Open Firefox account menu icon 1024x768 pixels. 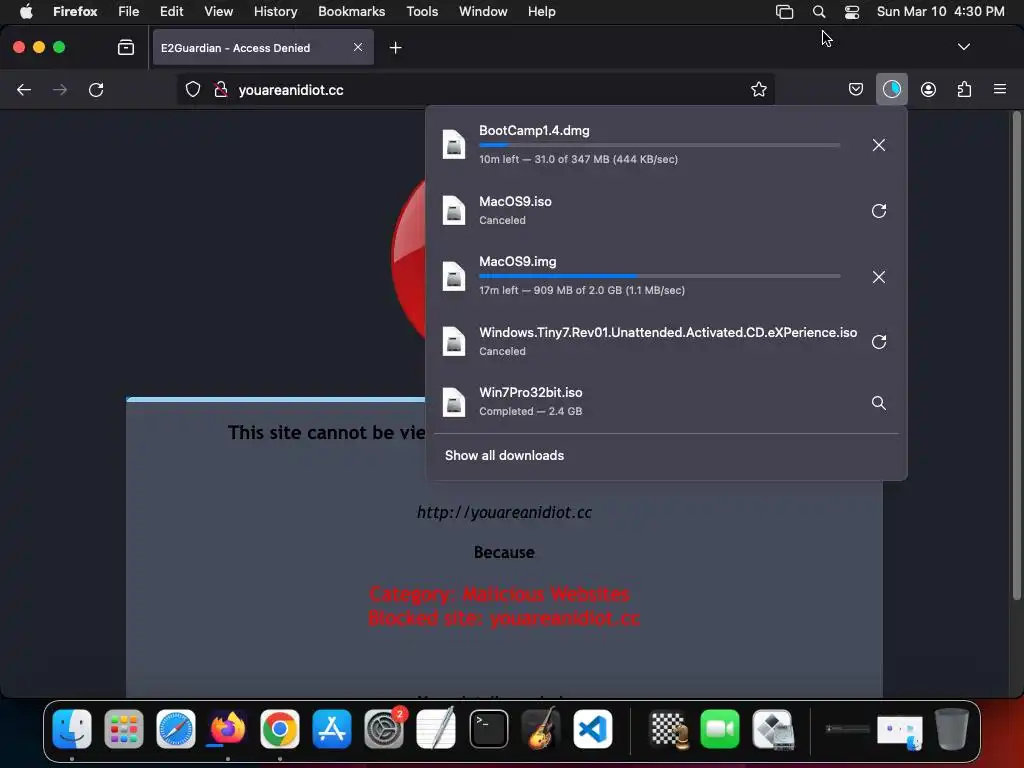coord(928,89)
